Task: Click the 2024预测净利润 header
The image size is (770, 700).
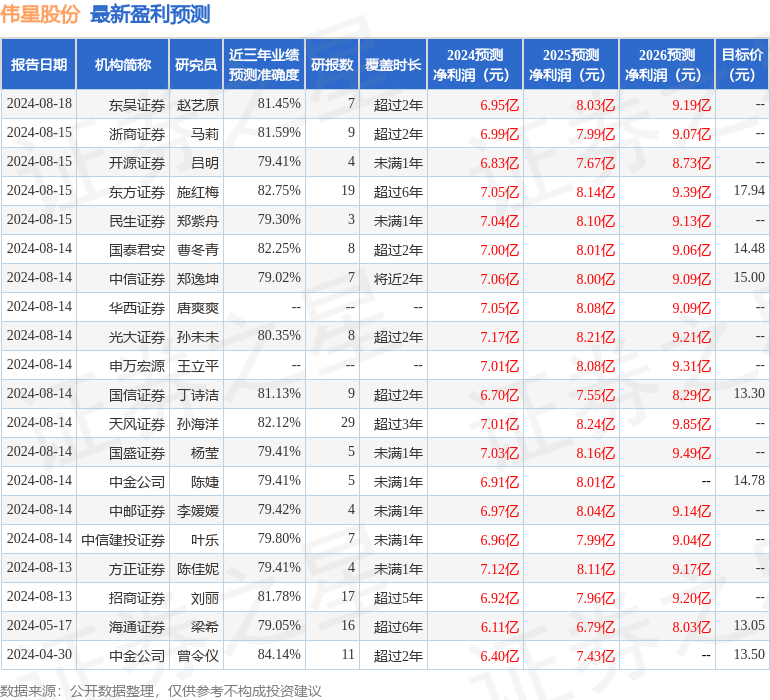Action: [475, 65]
